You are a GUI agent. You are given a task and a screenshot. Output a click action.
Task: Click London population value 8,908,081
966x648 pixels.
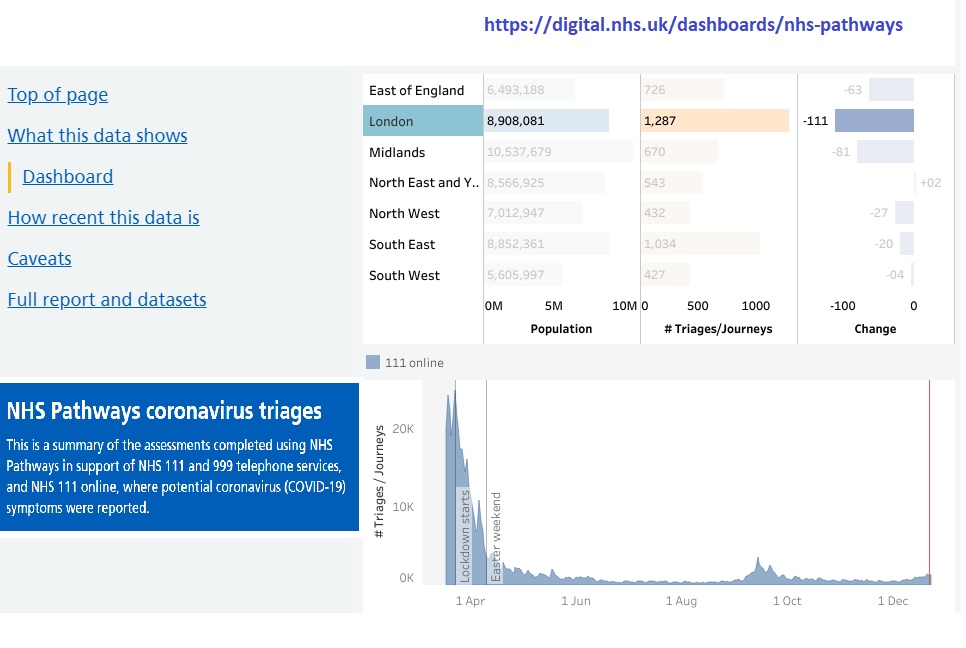[x=516, y=121]
